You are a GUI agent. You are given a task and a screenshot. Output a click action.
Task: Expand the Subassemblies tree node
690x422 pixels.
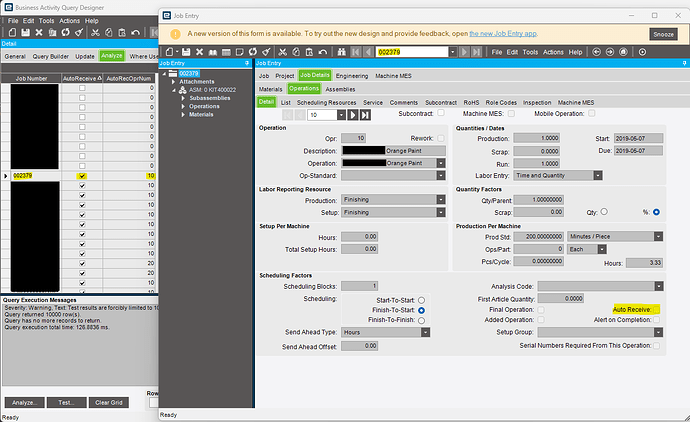tap(183, 98)
